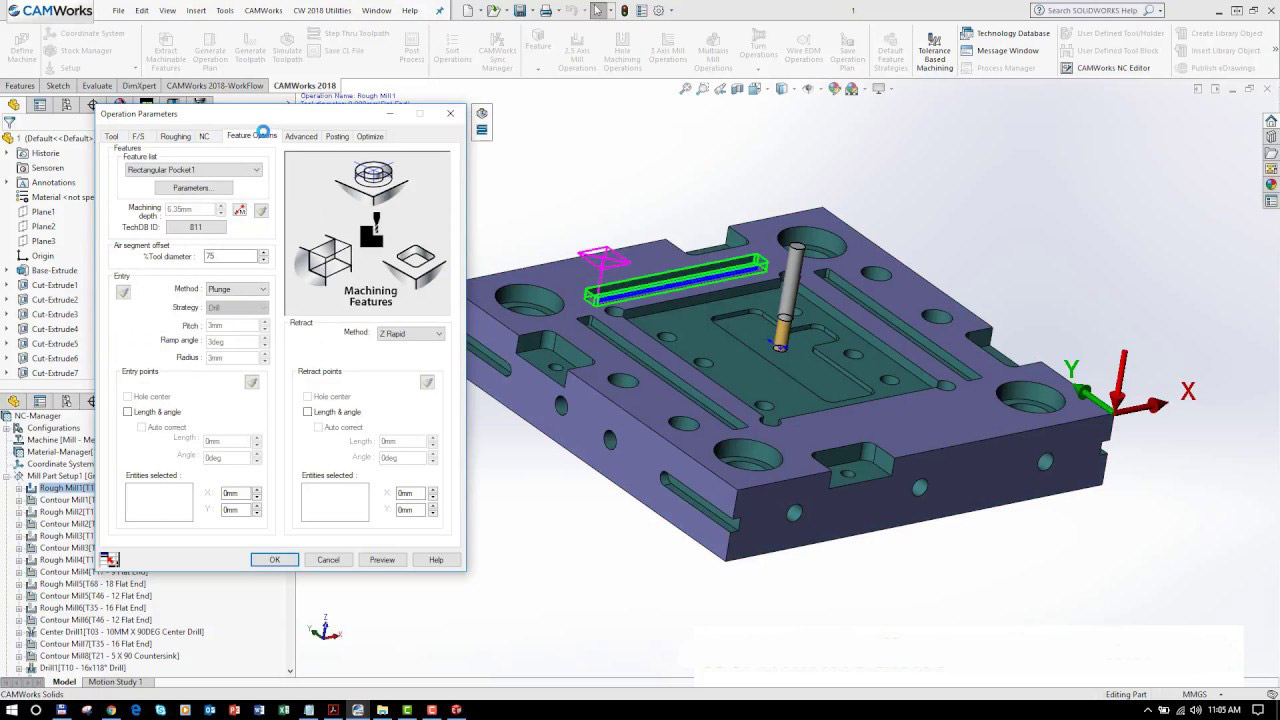This screenshot has width=1280, height=720.
Task: Open Chrome from taskbar
Action: (111, 709)
